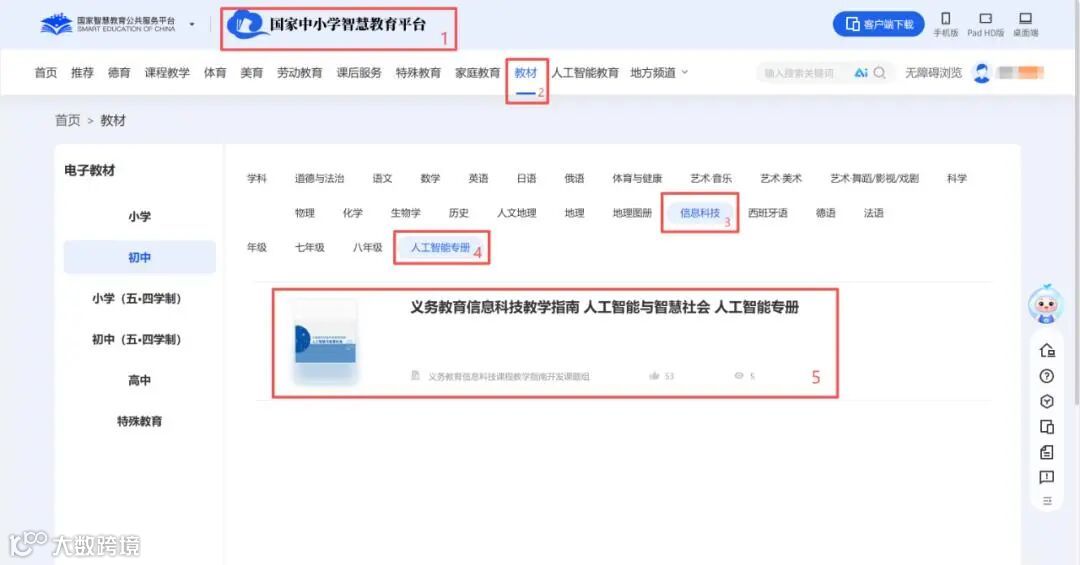Image resolution: width=1080 pixels, height=565 pixels.
Task: Open the 课后服务 nav tab
Action: (359, 72)
